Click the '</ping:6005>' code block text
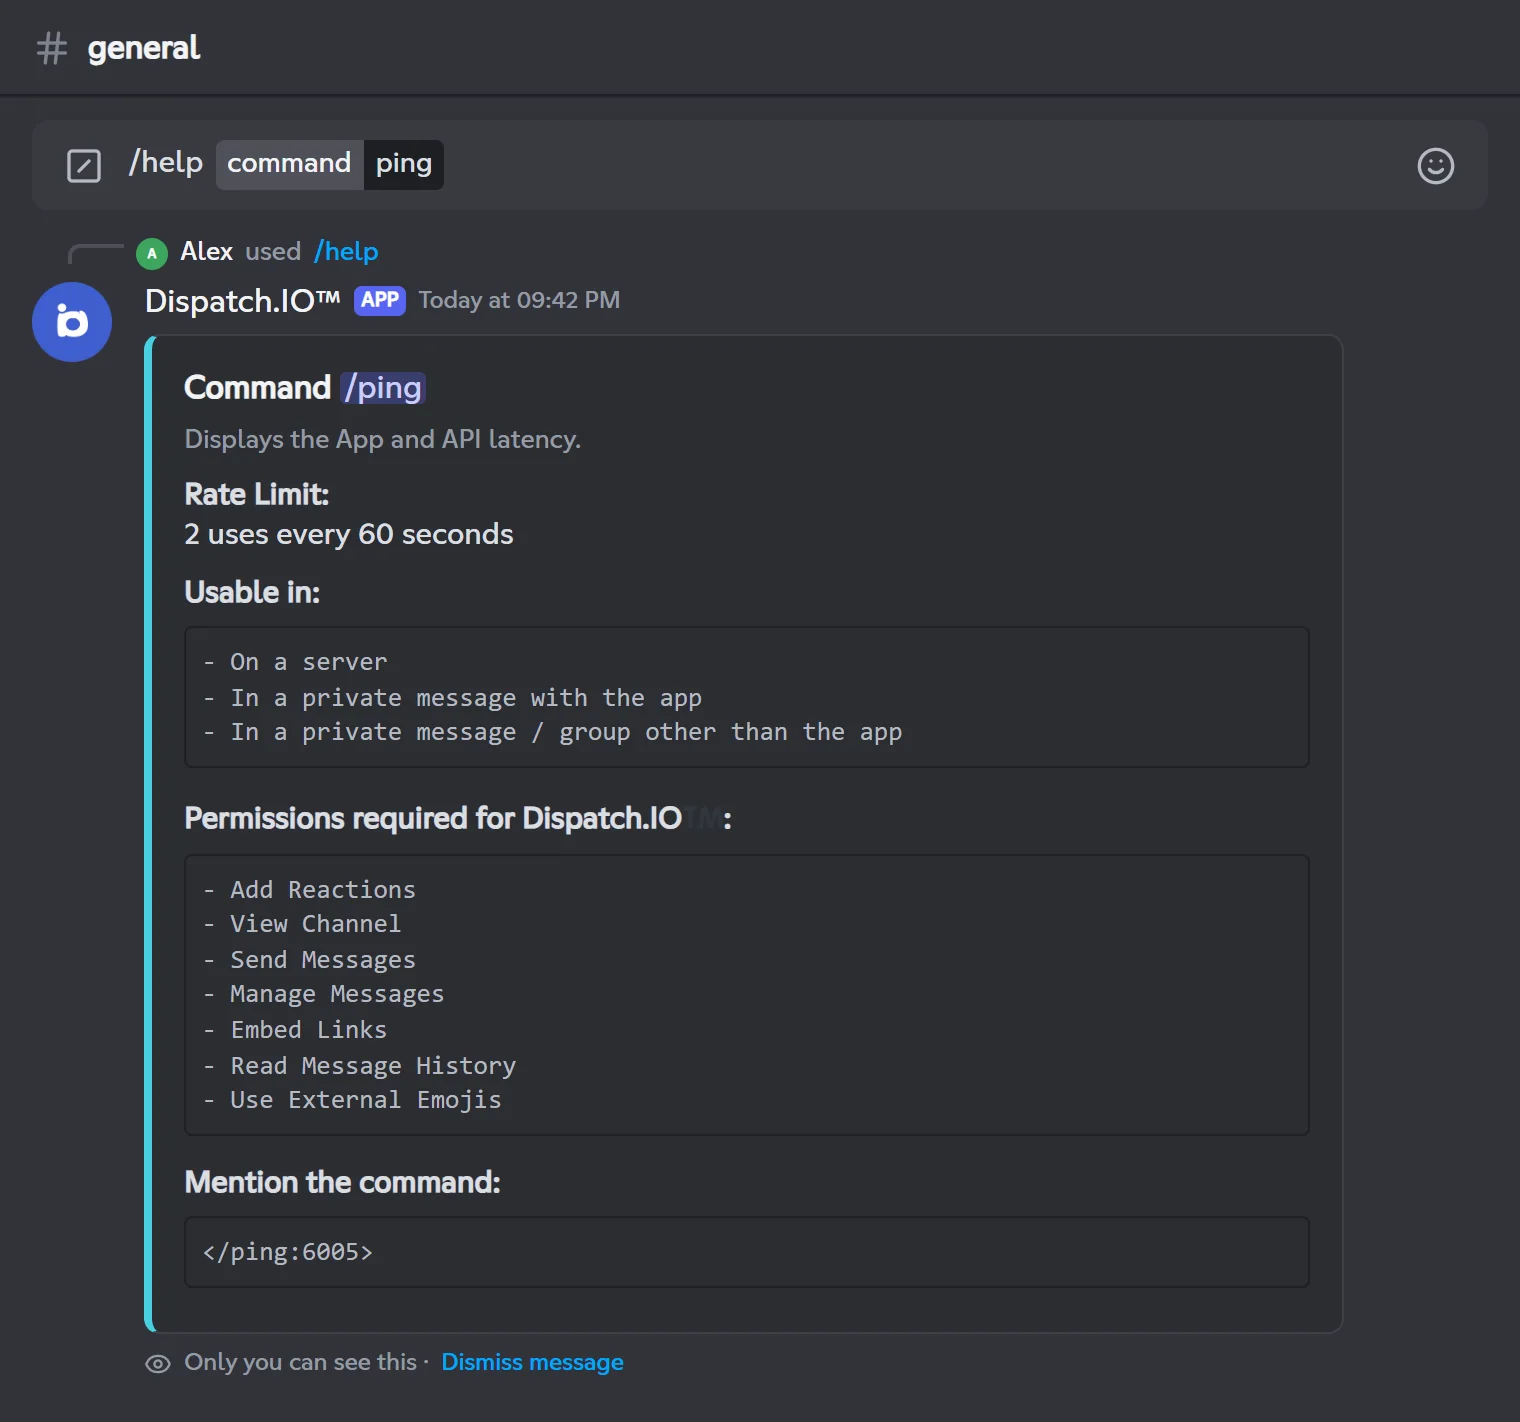Screen dimensions: 1520x1422 288,1252
